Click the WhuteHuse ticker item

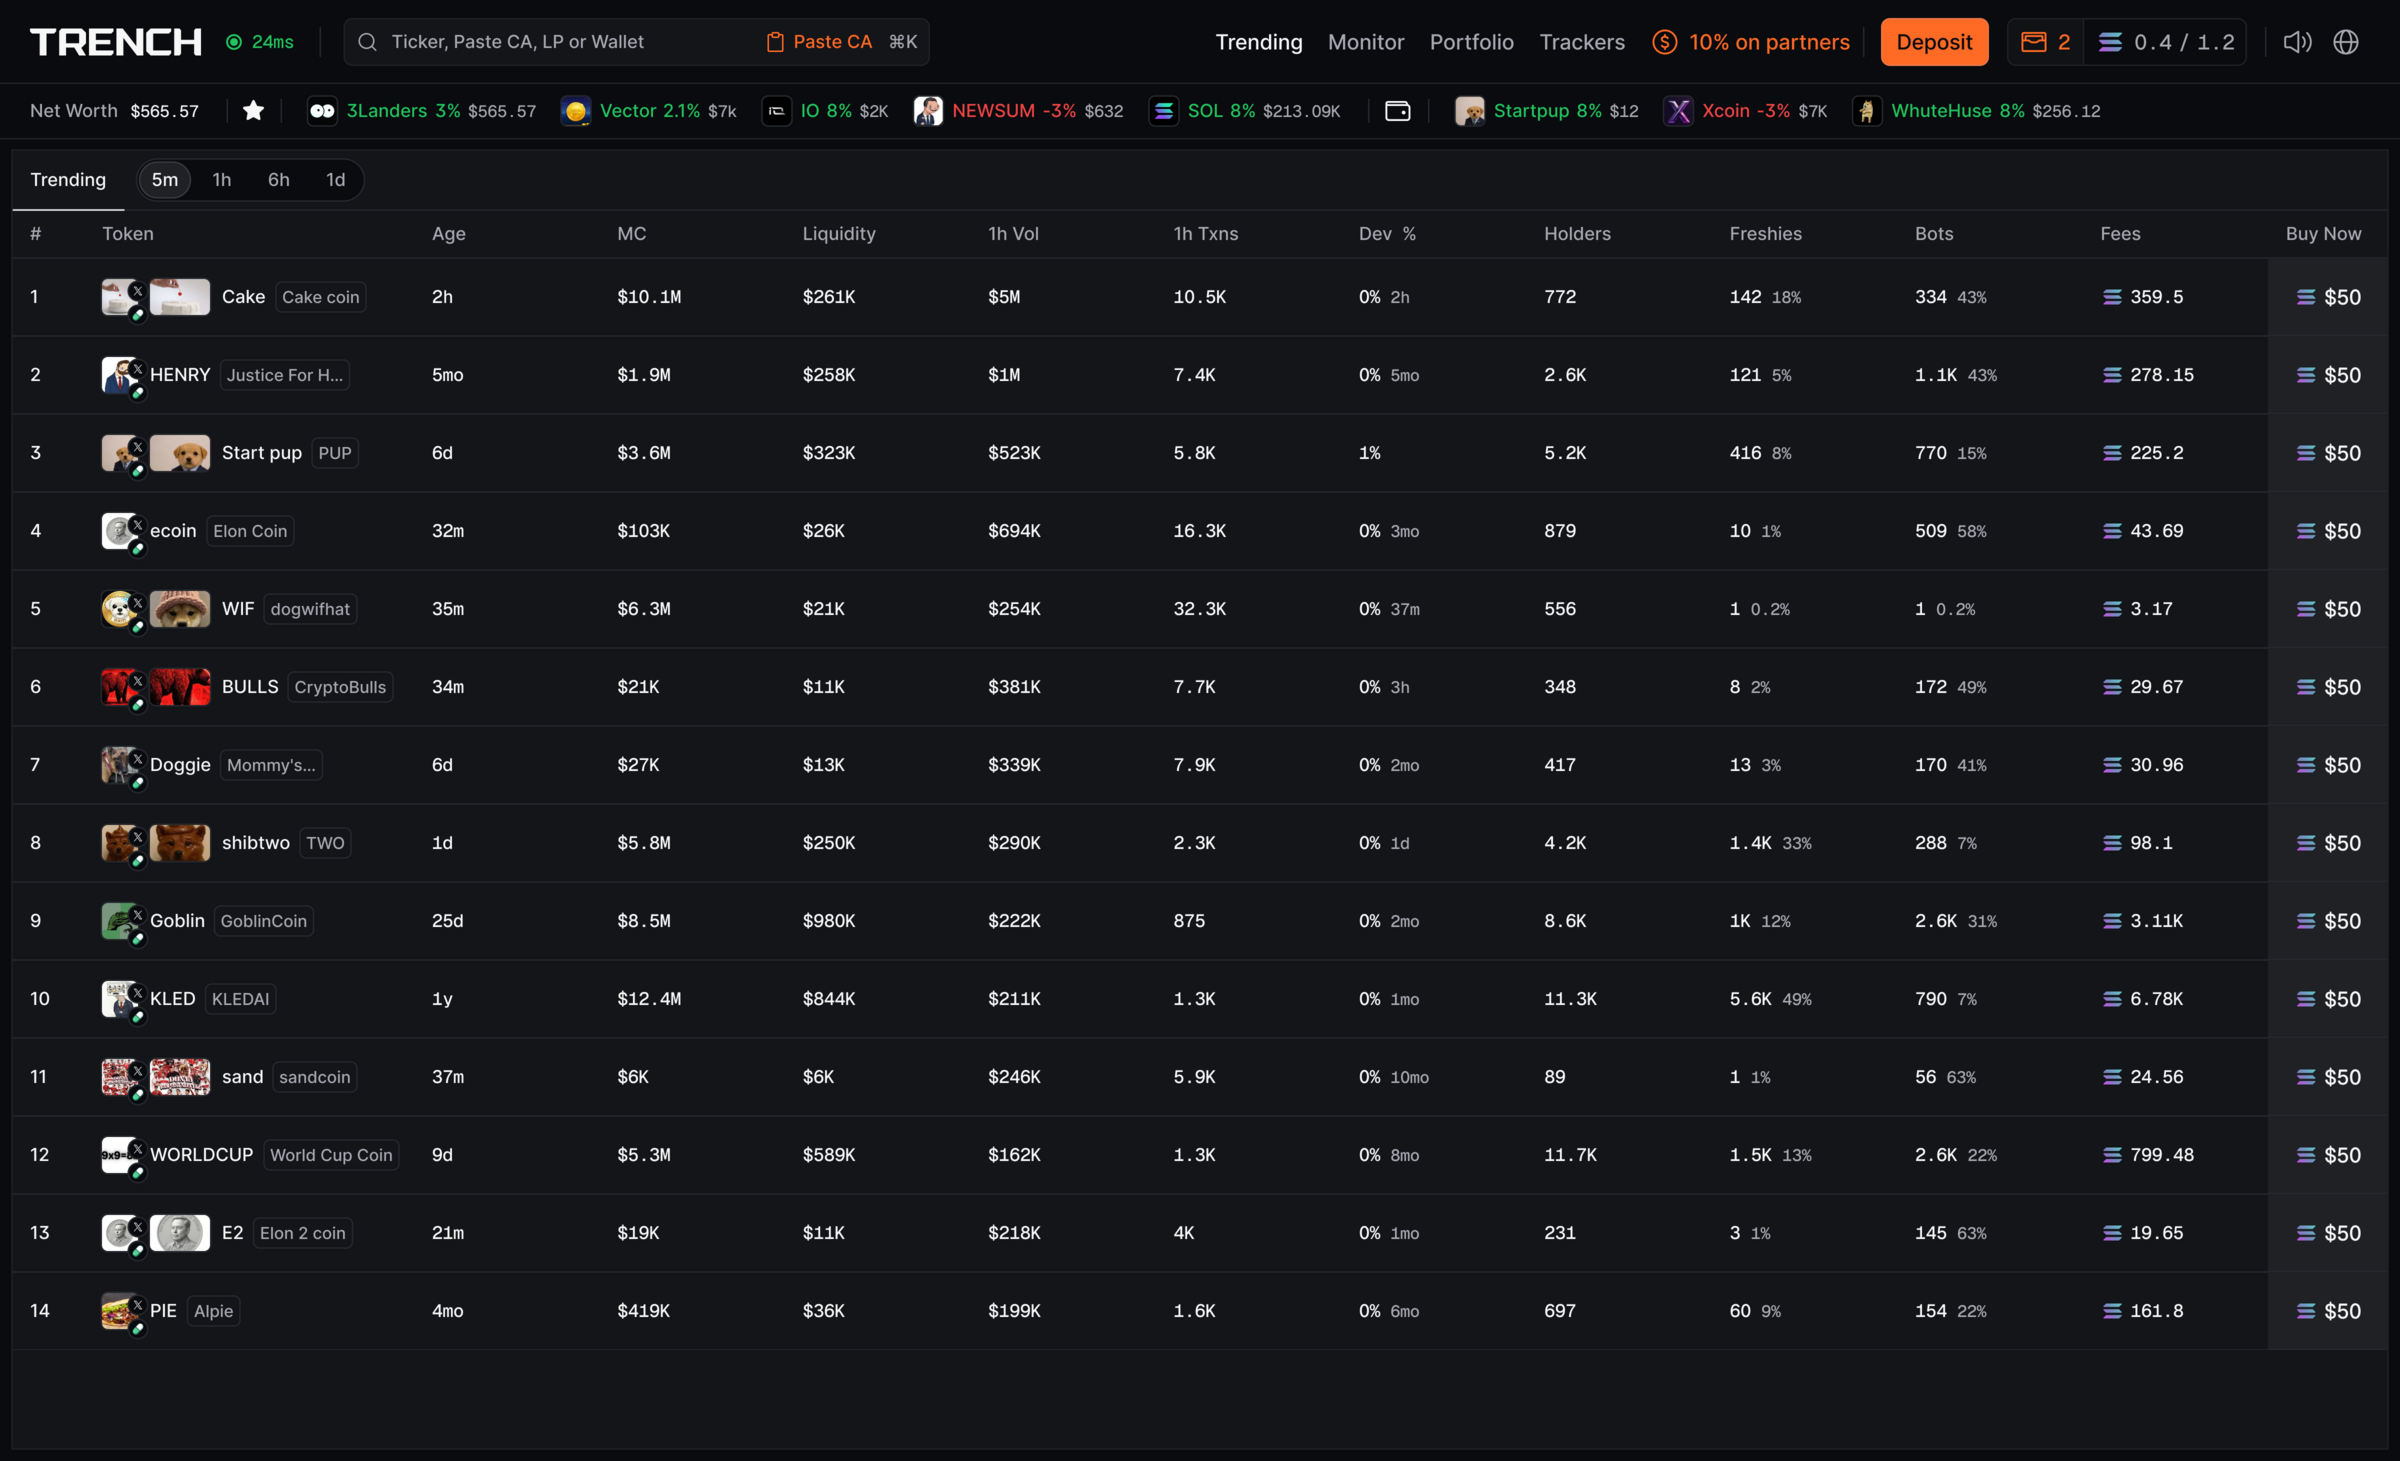(1976, 111)
